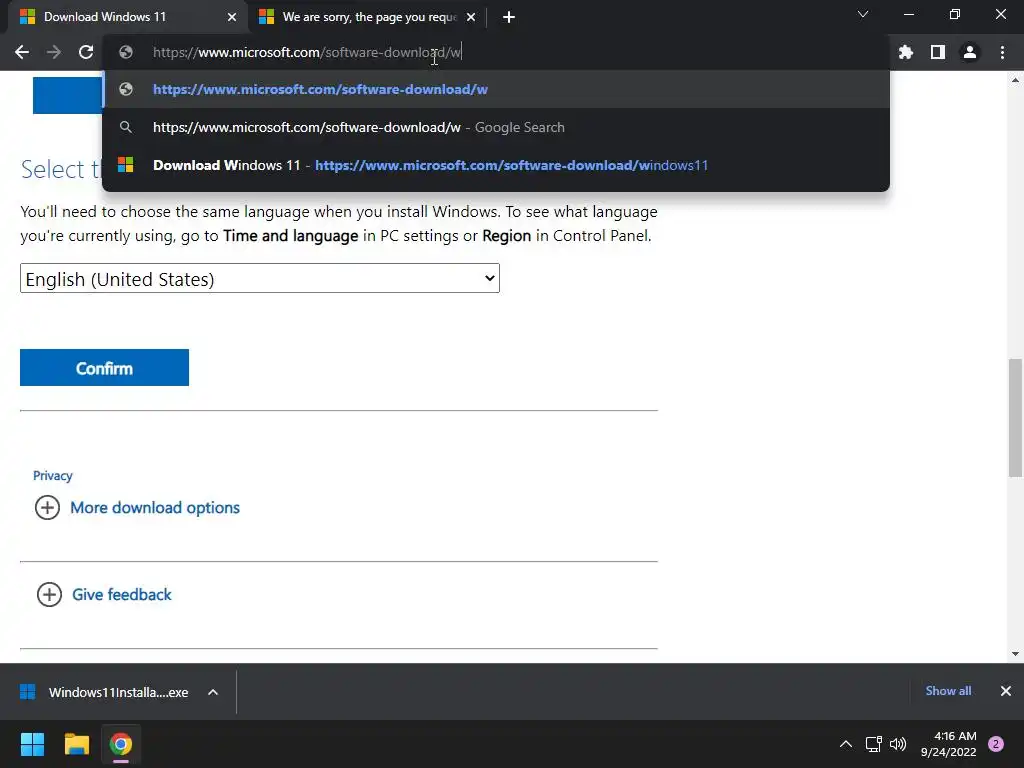Viewport: 1024px width, 768px height.
Task: Switch to the 'We are sorry' tab
Action: point(369,17)
